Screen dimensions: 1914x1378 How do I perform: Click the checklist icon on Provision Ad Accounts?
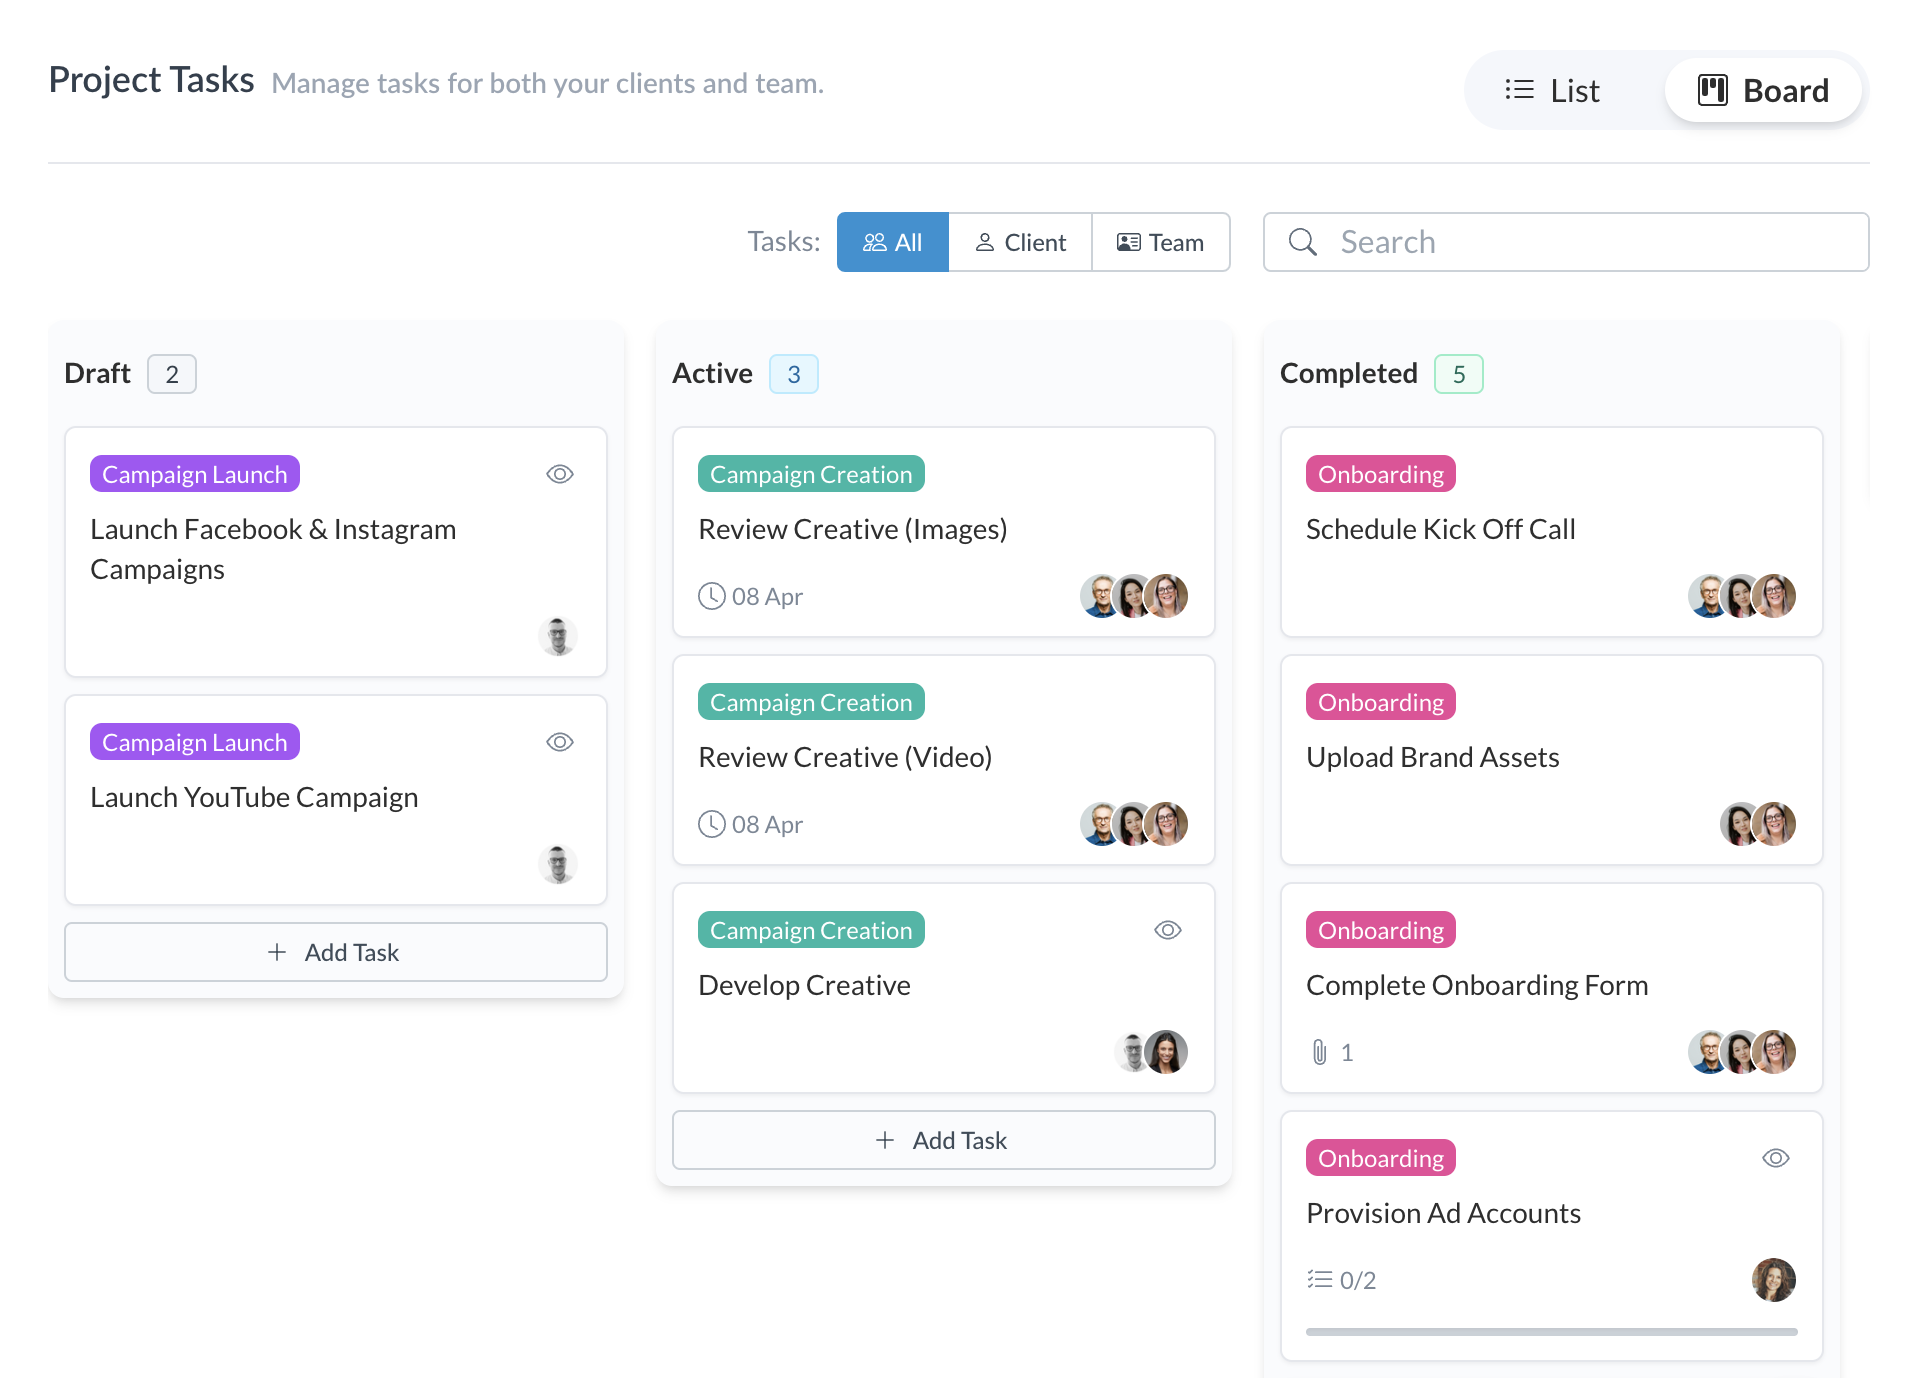click(x=1320, y=1280)
